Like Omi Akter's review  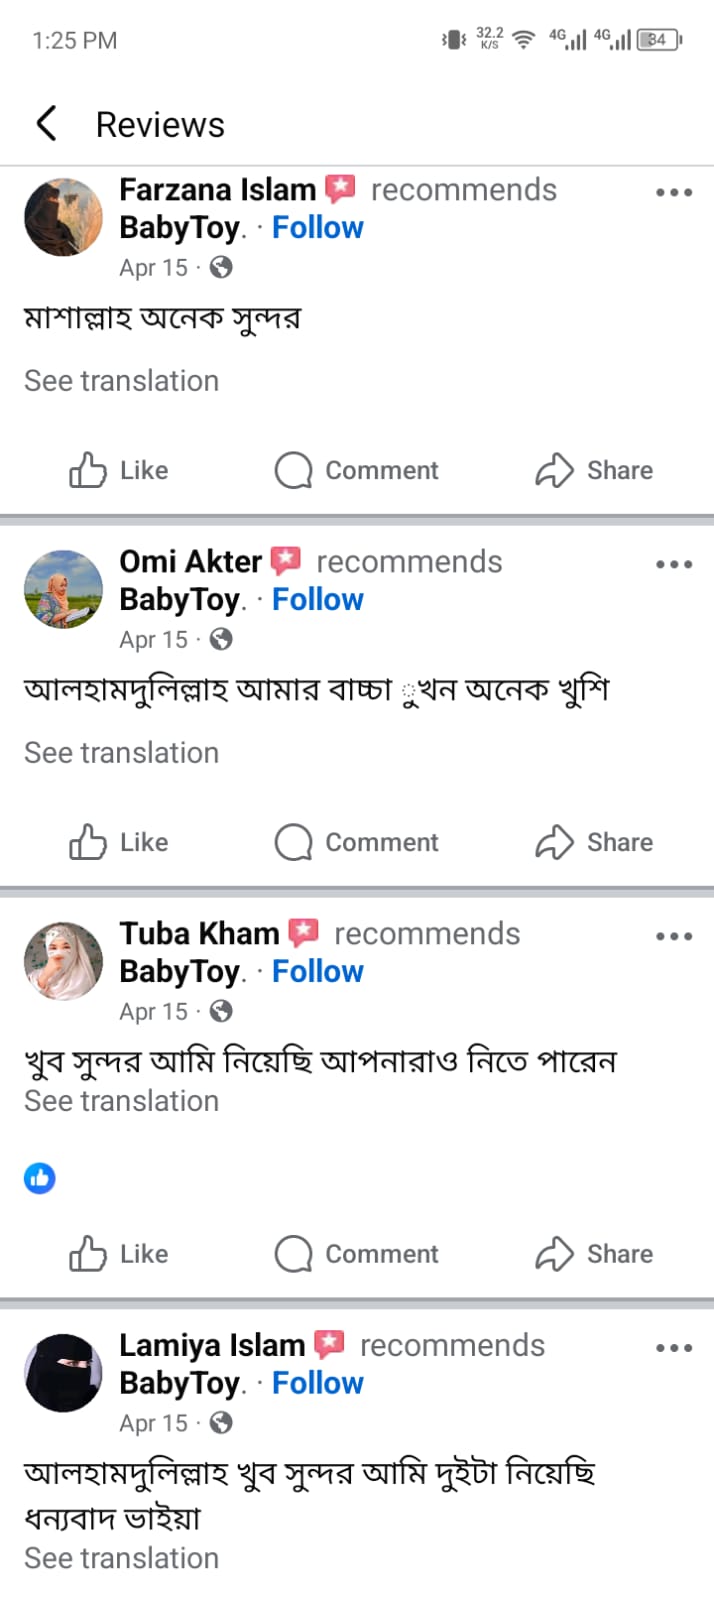coord(118,842)
